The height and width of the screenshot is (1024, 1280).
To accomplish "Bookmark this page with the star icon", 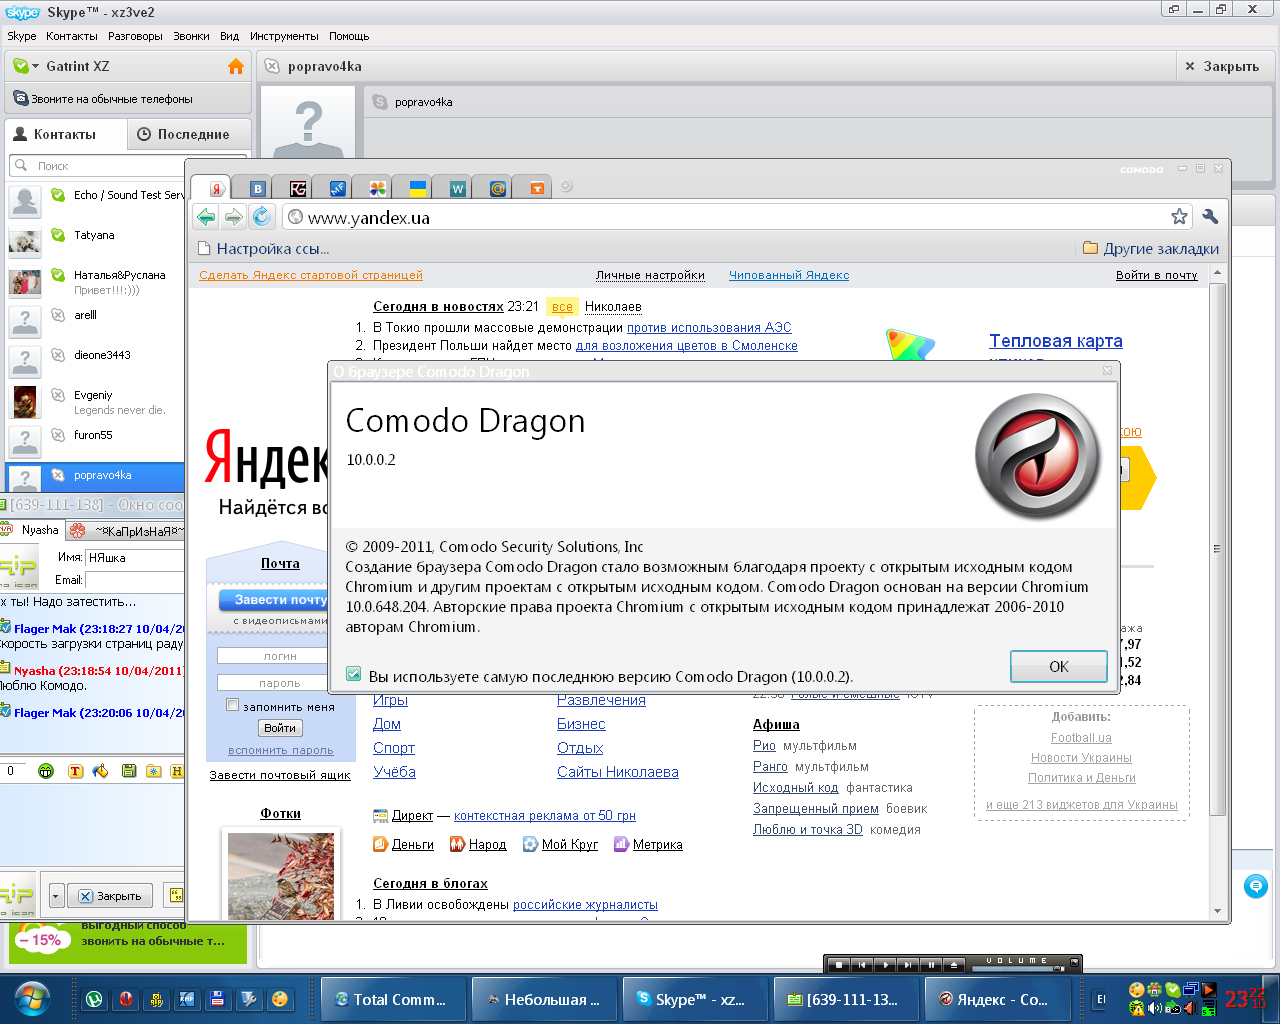I will [x=1180, y=217].
